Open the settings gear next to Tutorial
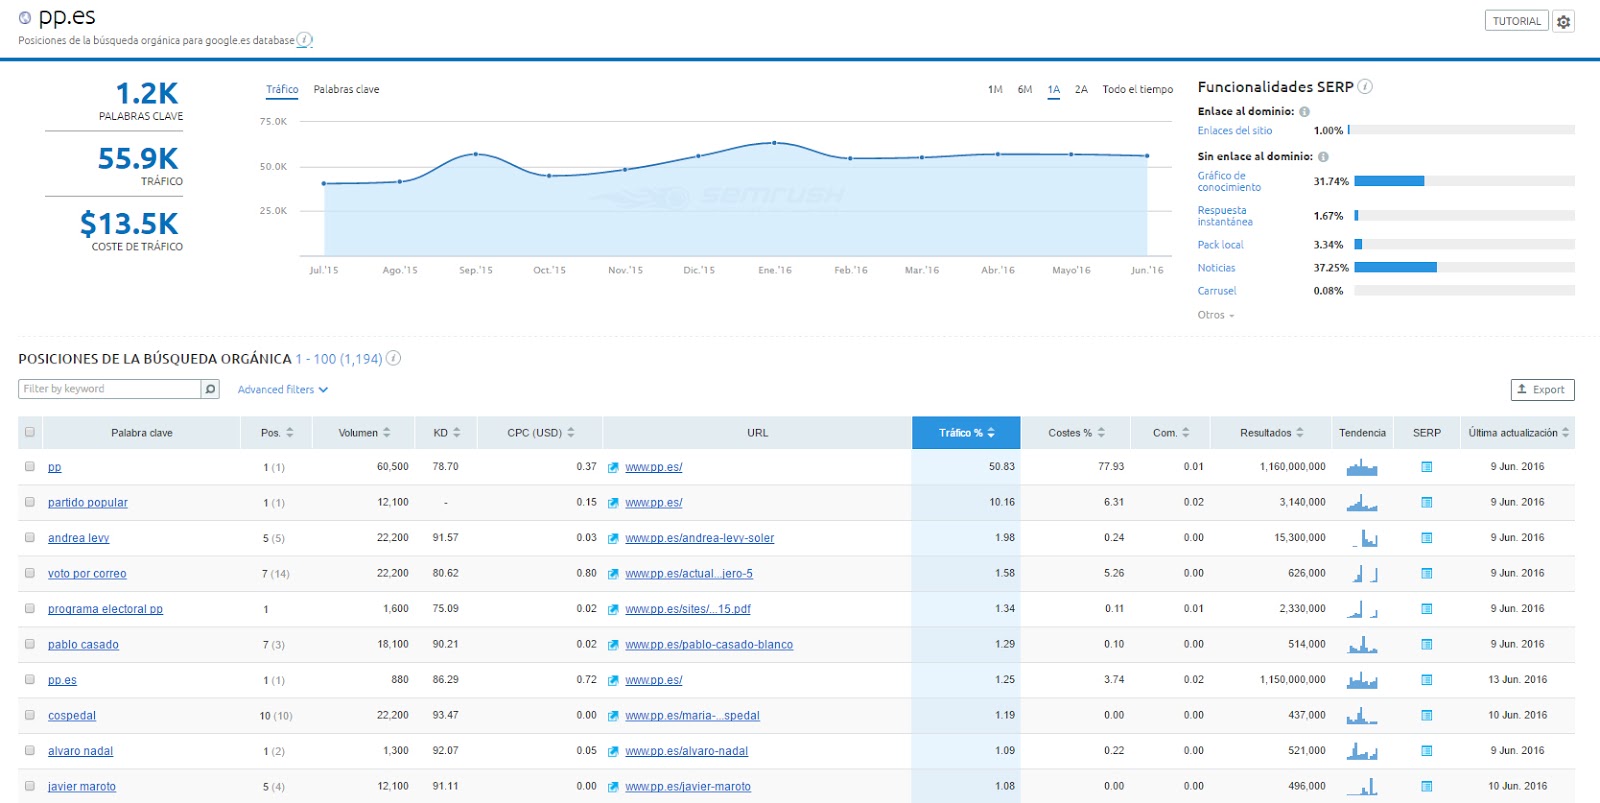 pos(1564,21)
